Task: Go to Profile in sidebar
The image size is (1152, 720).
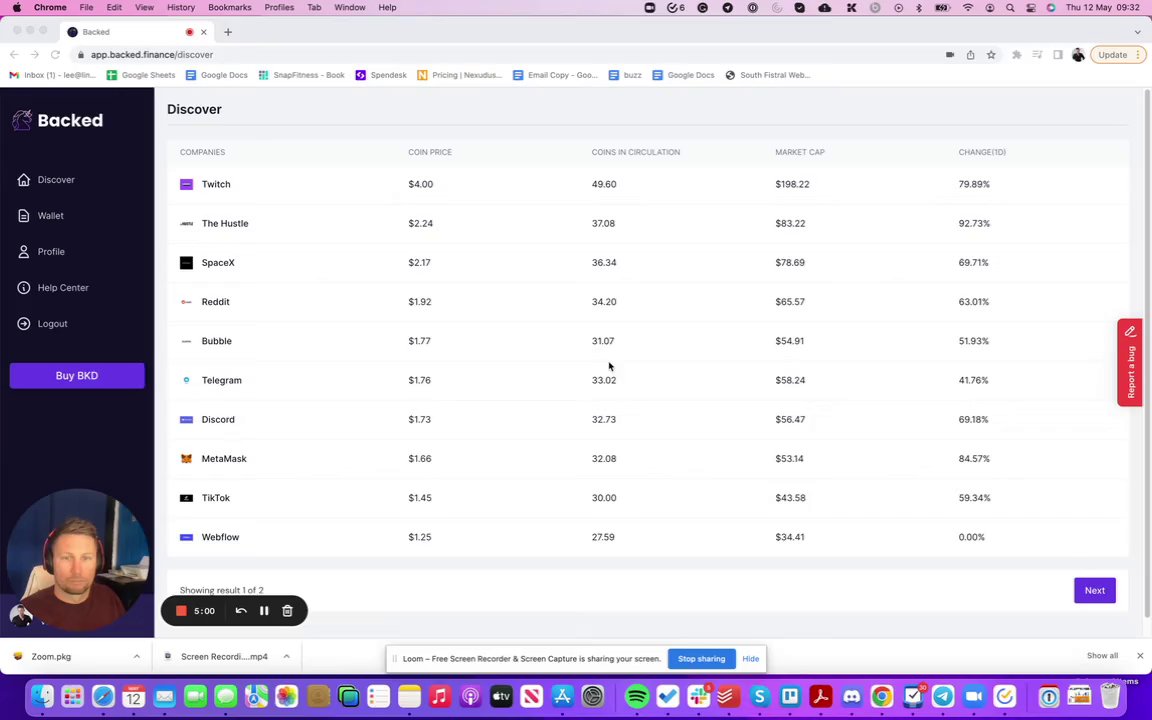Action: (x=42, y=252)
